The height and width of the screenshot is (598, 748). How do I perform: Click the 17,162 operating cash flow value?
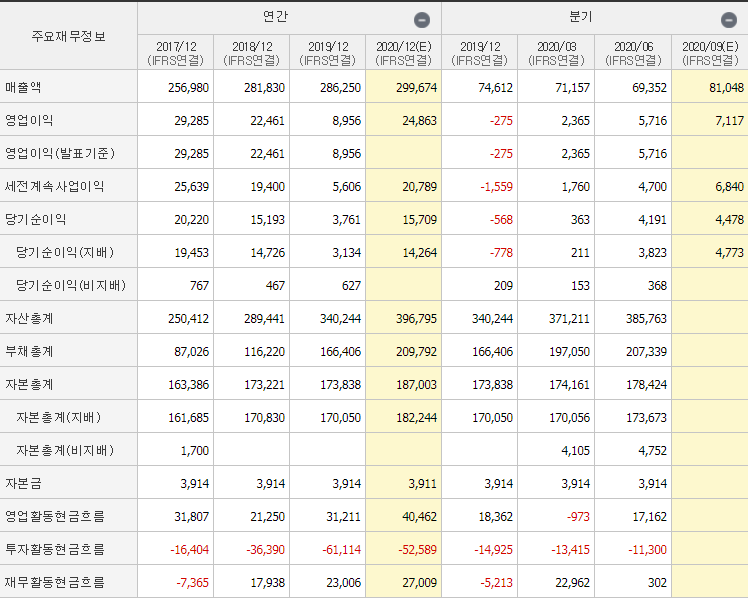click(649, 516)
